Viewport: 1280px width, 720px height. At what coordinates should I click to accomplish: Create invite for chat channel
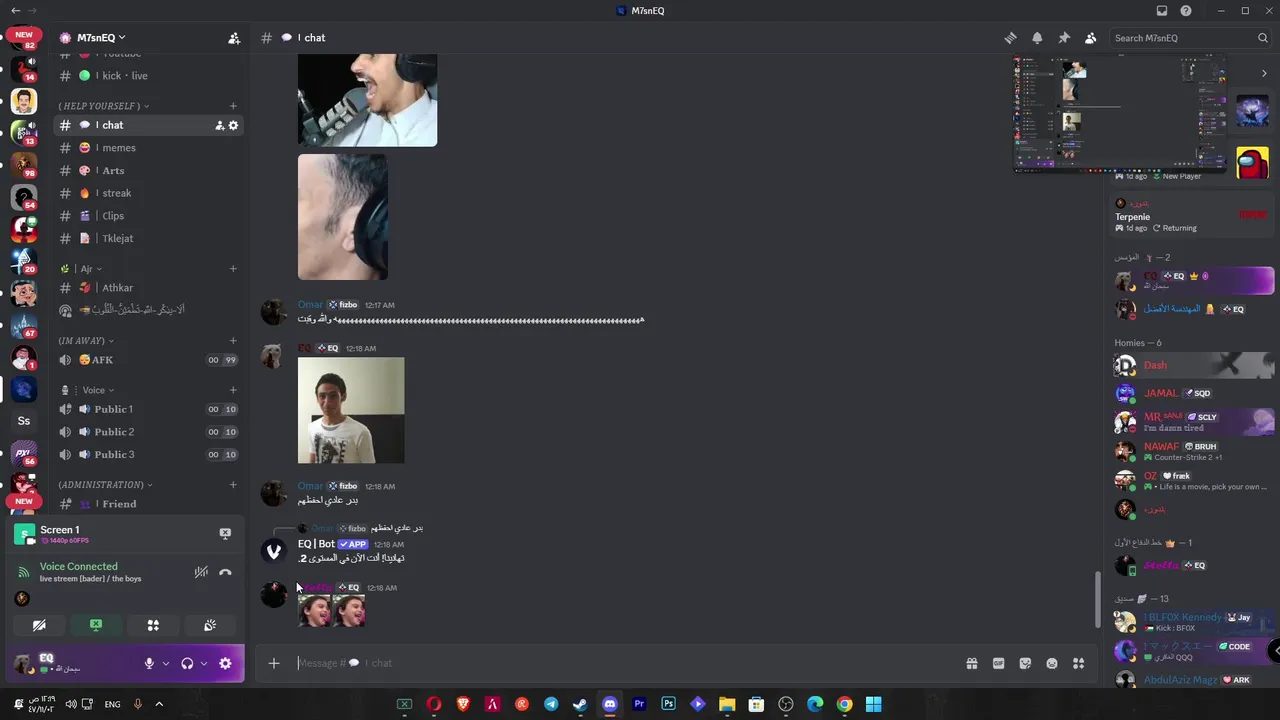(219, 125)
